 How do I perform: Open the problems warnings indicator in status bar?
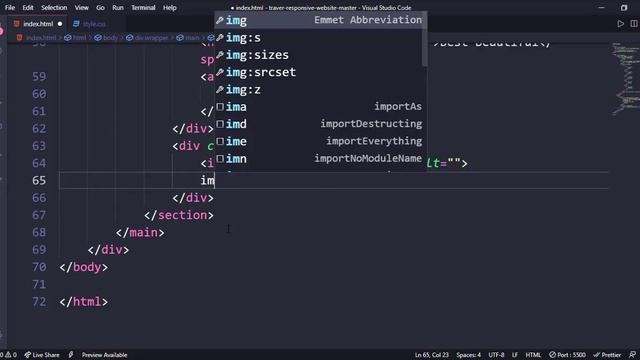pos(9,355)
